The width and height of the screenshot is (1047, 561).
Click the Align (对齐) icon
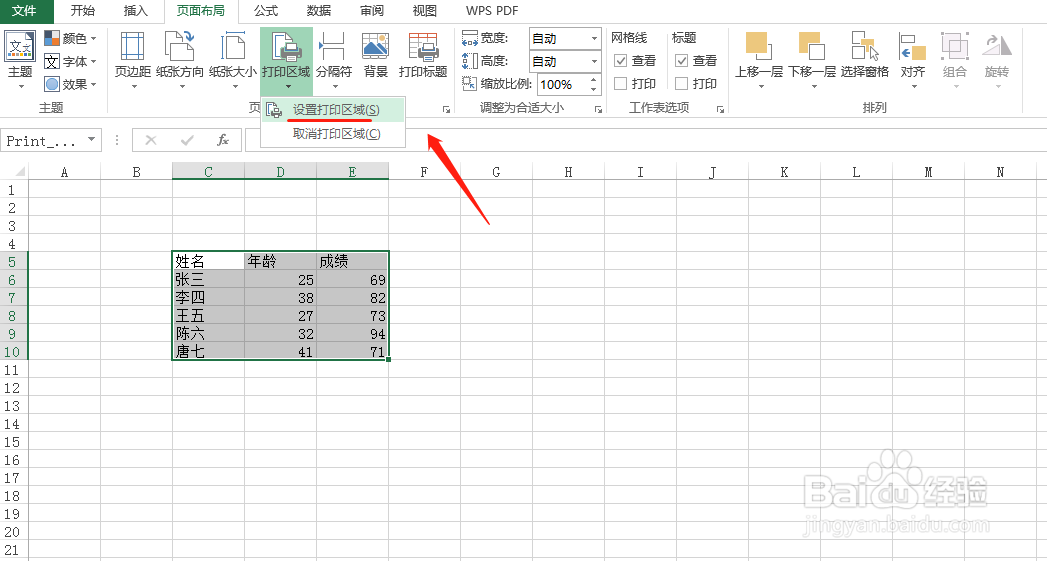pyautogui.click(x=912, y=47)
